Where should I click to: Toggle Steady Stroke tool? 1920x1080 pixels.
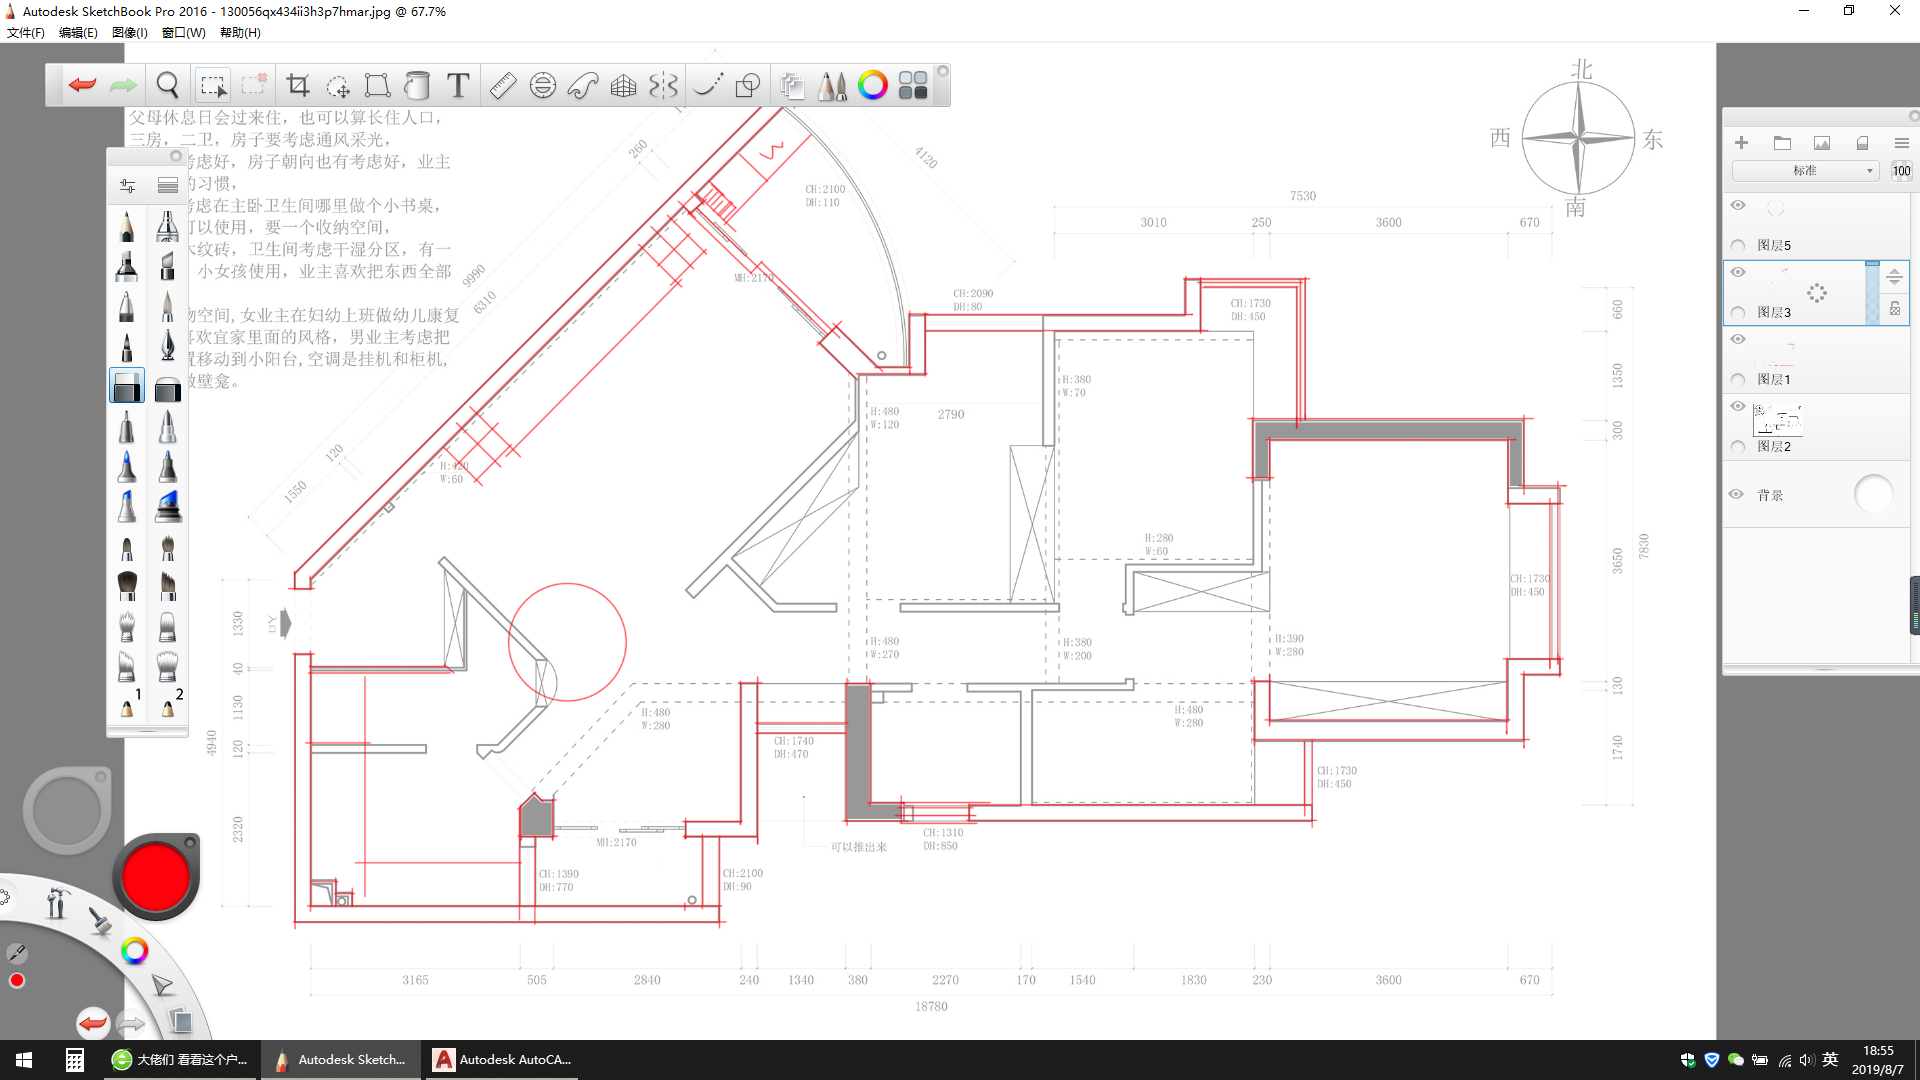pyautogui.click(x=708, y=85)
